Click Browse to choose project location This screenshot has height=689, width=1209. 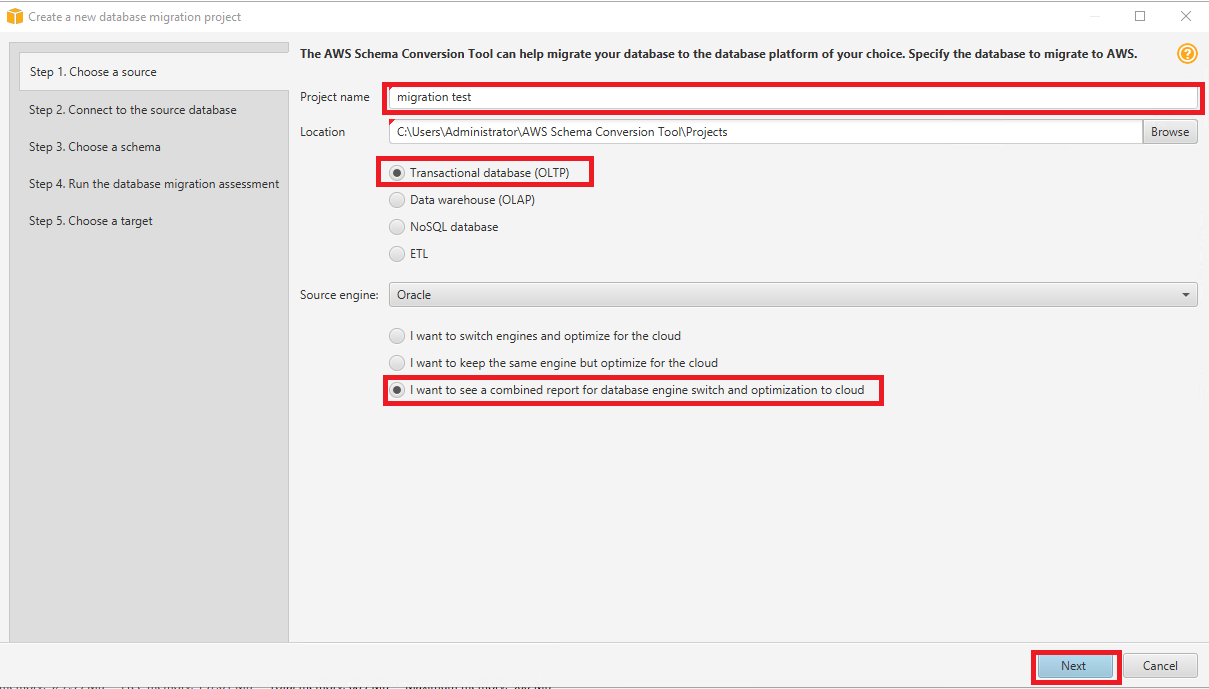1169,132
